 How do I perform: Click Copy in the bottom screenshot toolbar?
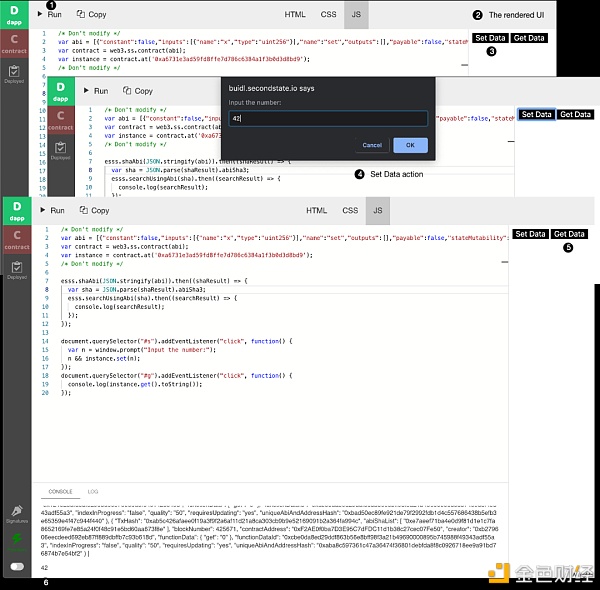[95, 210]
